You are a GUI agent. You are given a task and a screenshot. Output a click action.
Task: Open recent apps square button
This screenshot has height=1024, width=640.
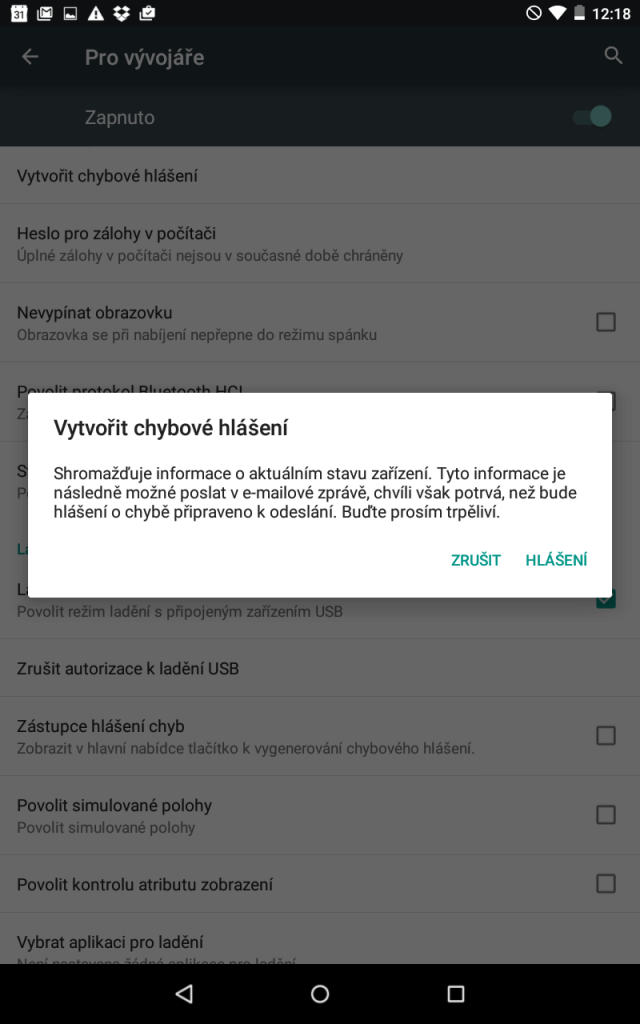[456, 993]
